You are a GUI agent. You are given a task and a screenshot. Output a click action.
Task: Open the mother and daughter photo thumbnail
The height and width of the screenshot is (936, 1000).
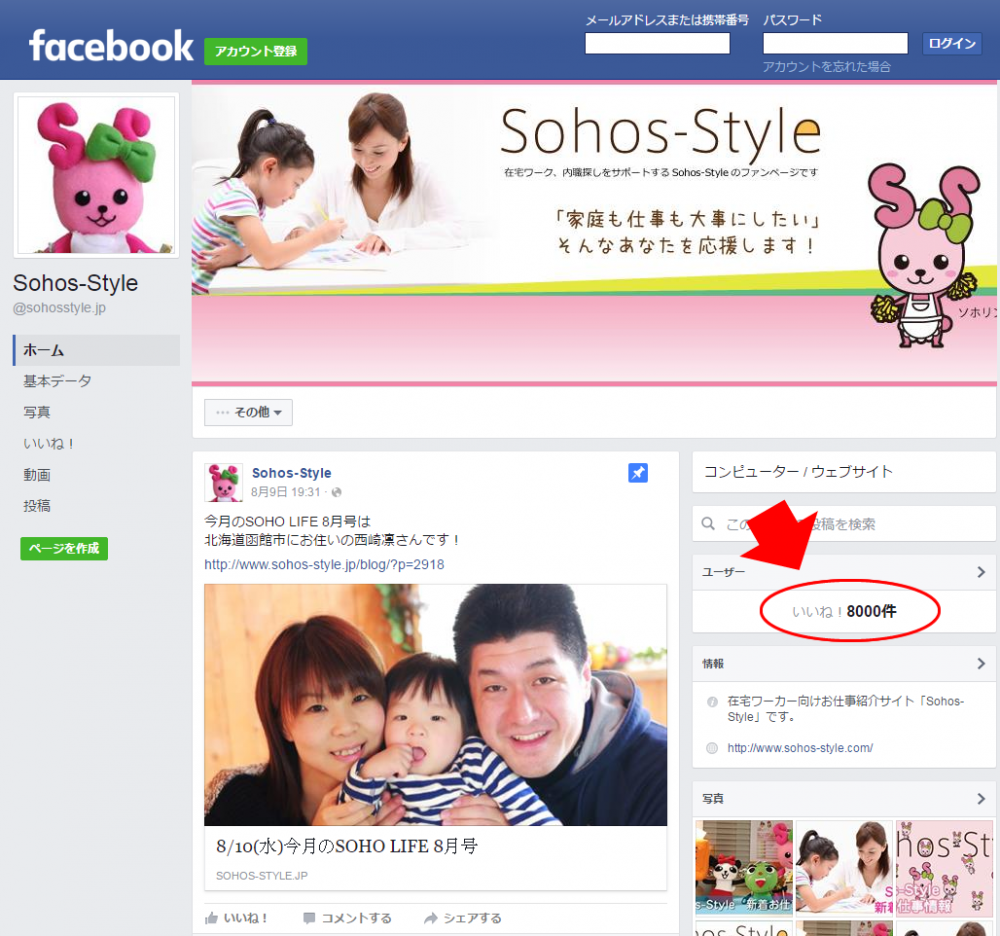[x=844, y=868]
